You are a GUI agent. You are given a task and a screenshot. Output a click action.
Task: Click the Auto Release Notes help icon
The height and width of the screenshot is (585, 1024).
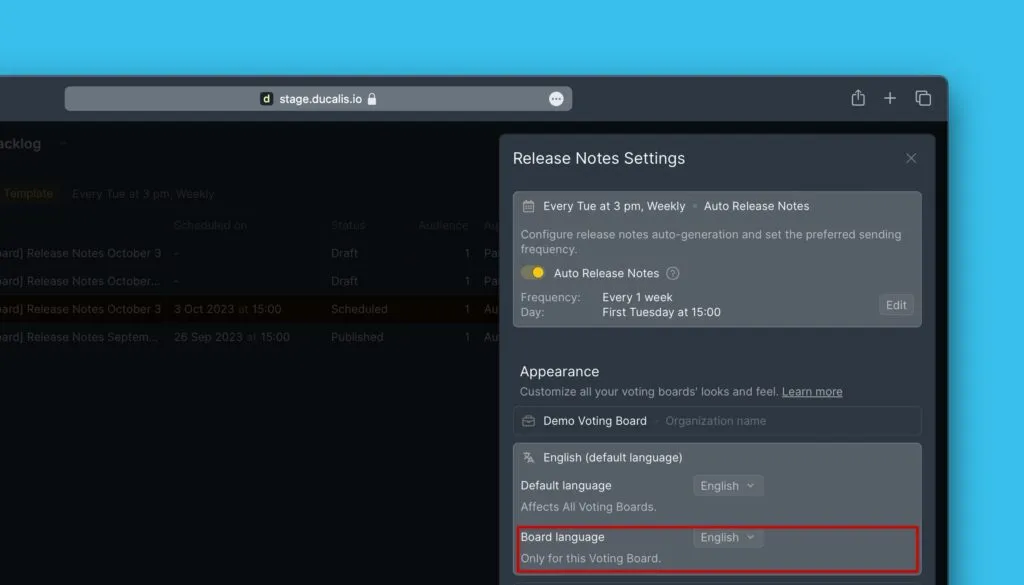tap(673, 273)
